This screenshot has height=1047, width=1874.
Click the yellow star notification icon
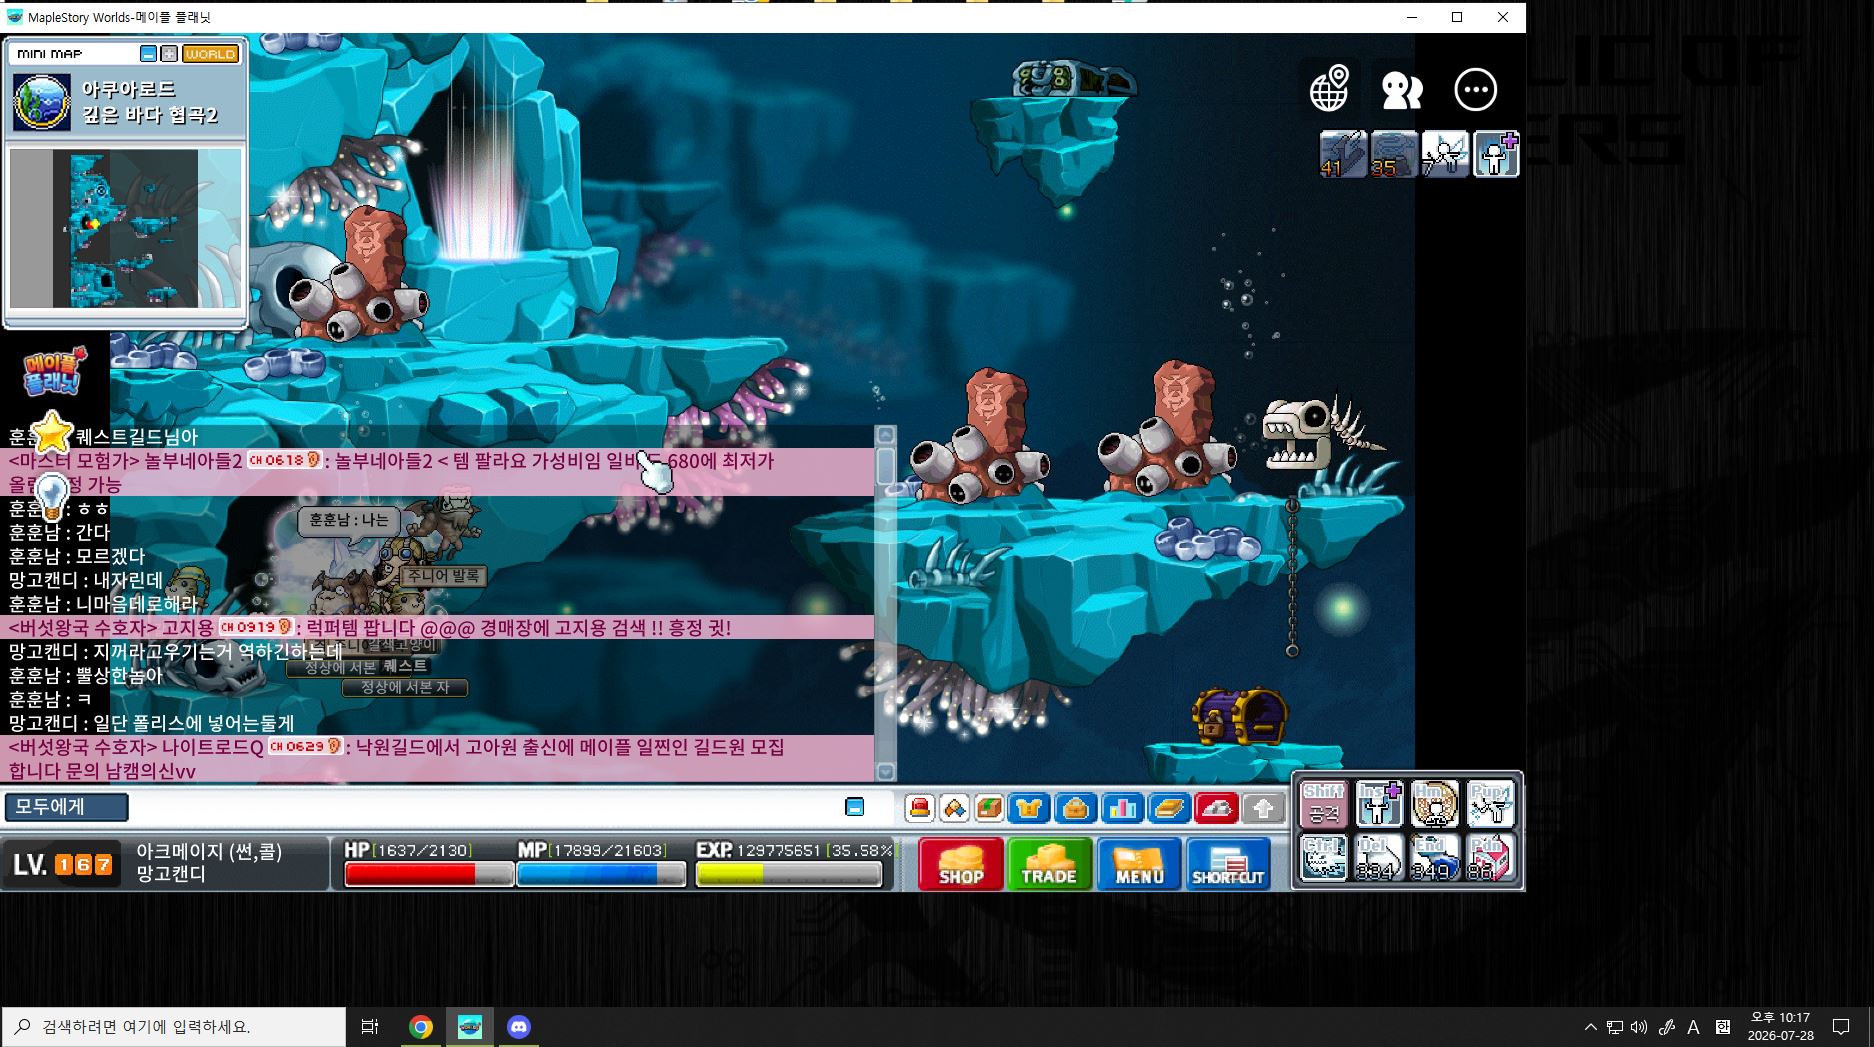coord(52,433)
